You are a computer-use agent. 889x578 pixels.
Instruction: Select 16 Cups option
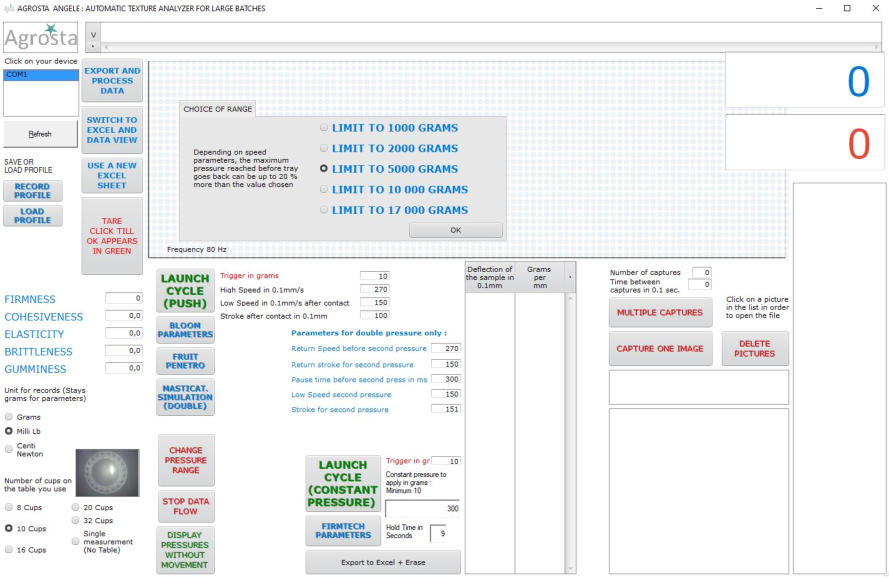(x=9, y=550)
